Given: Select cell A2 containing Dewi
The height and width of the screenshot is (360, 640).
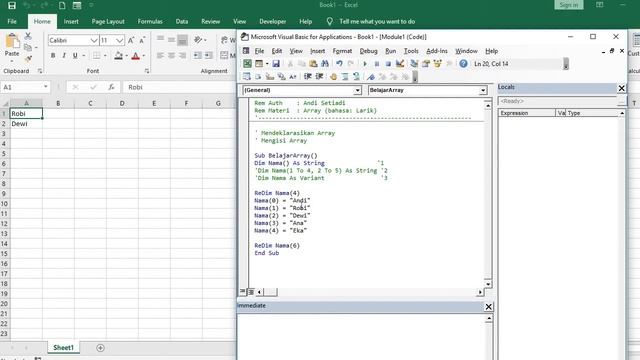Looking at the screenshot, I should 26,123.
